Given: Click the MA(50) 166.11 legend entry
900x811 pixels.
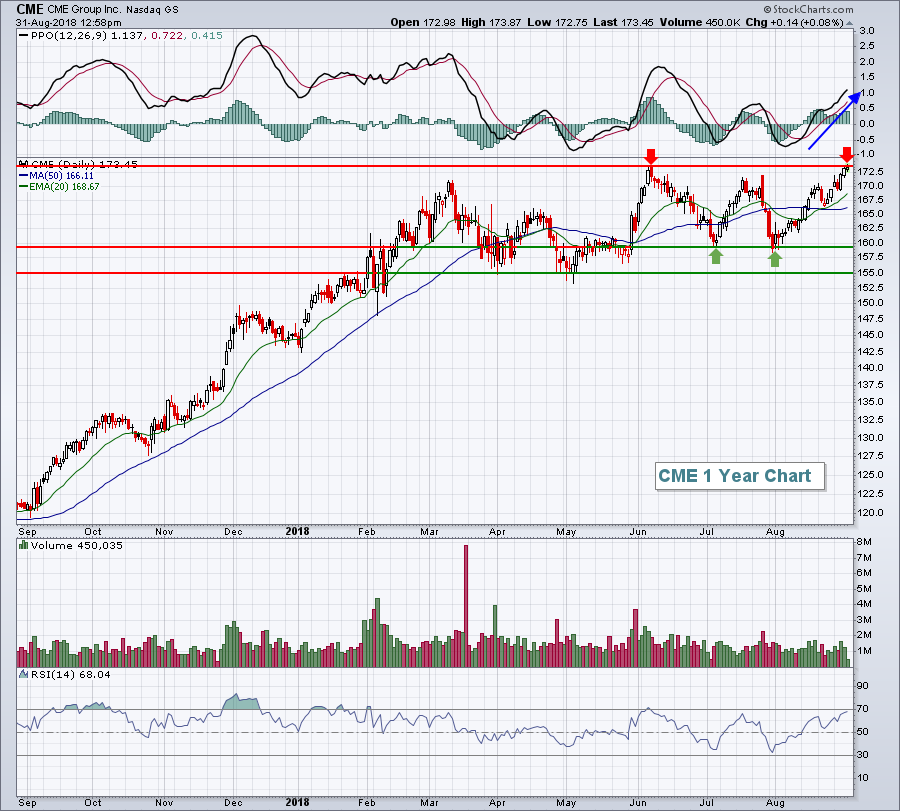Looking at the screenshot, I should (x=61, y=176).
